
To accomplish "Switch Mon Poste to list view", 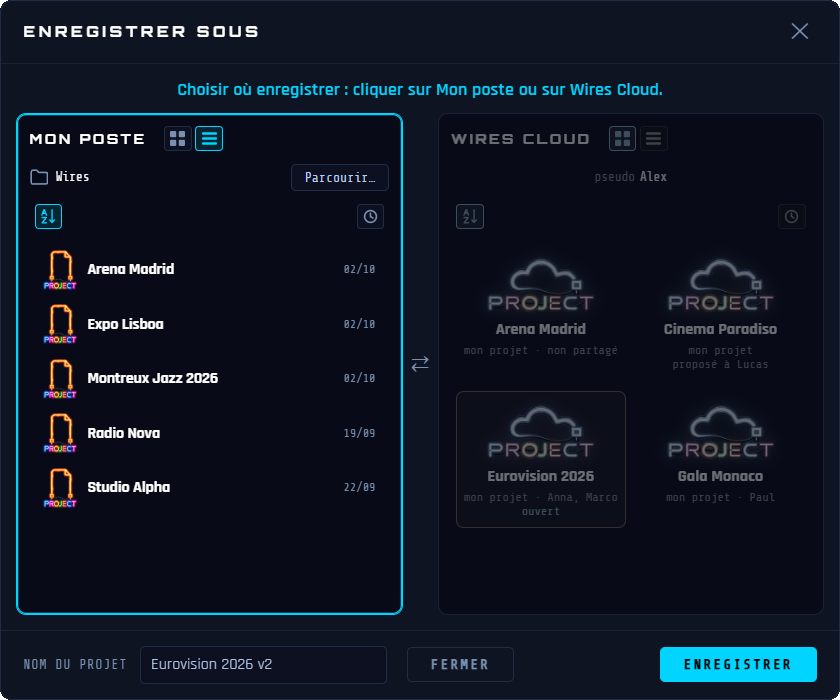I will point(209,139).
